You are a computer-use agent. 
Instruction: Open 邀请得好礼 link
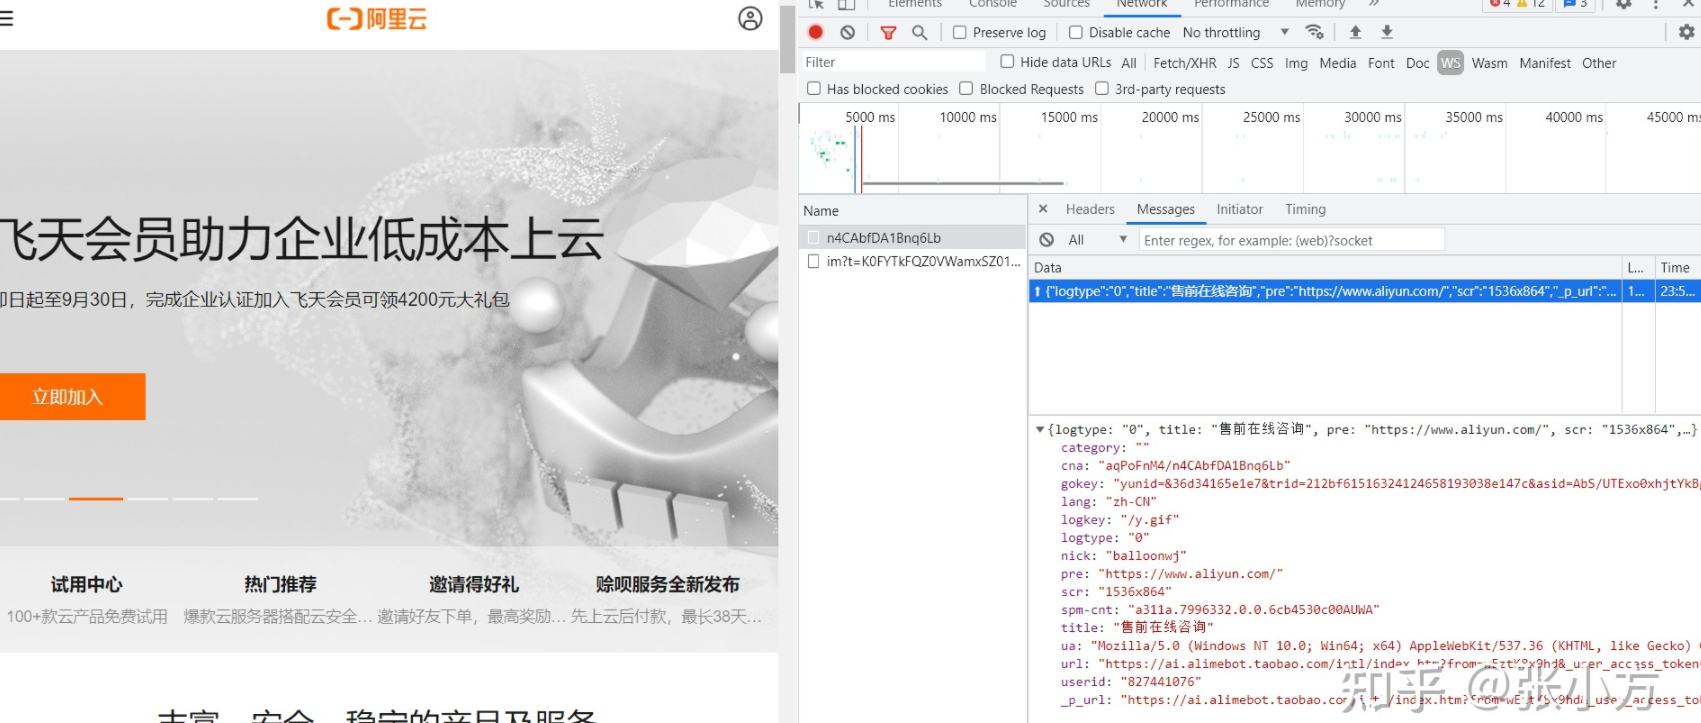(474, 584)
